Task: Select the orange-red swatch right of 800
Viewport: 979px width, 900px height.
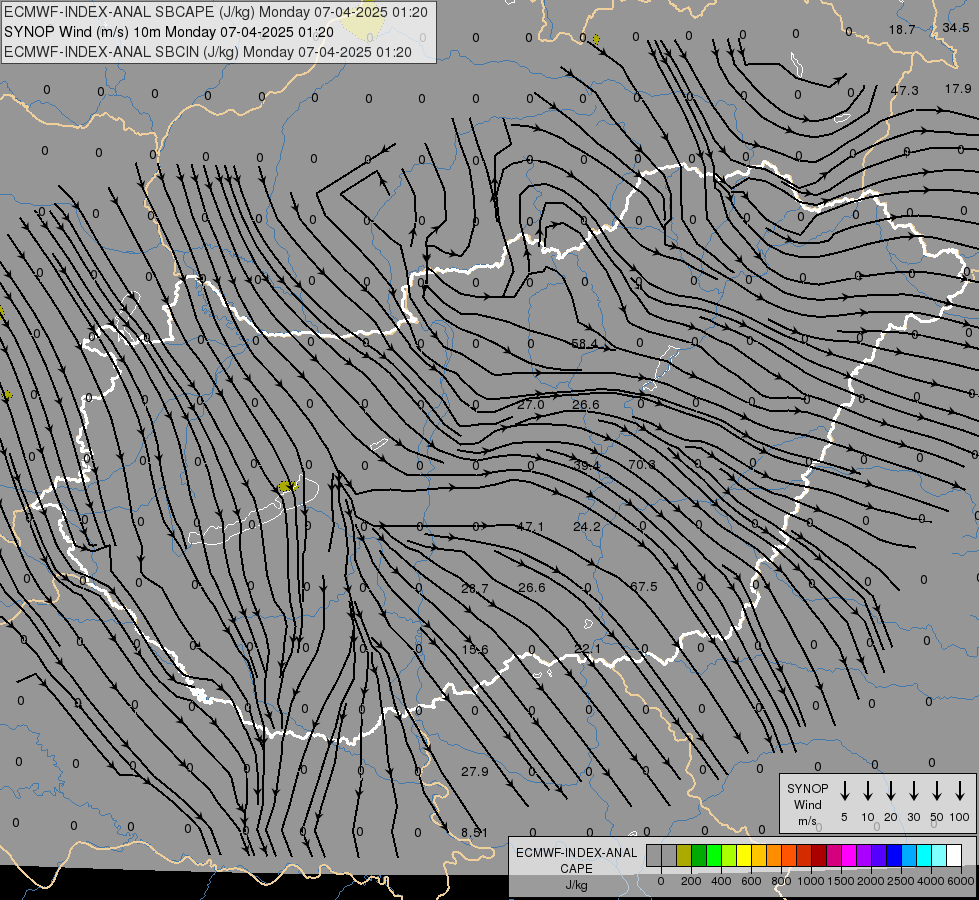Action: click(x=789, y=855)
